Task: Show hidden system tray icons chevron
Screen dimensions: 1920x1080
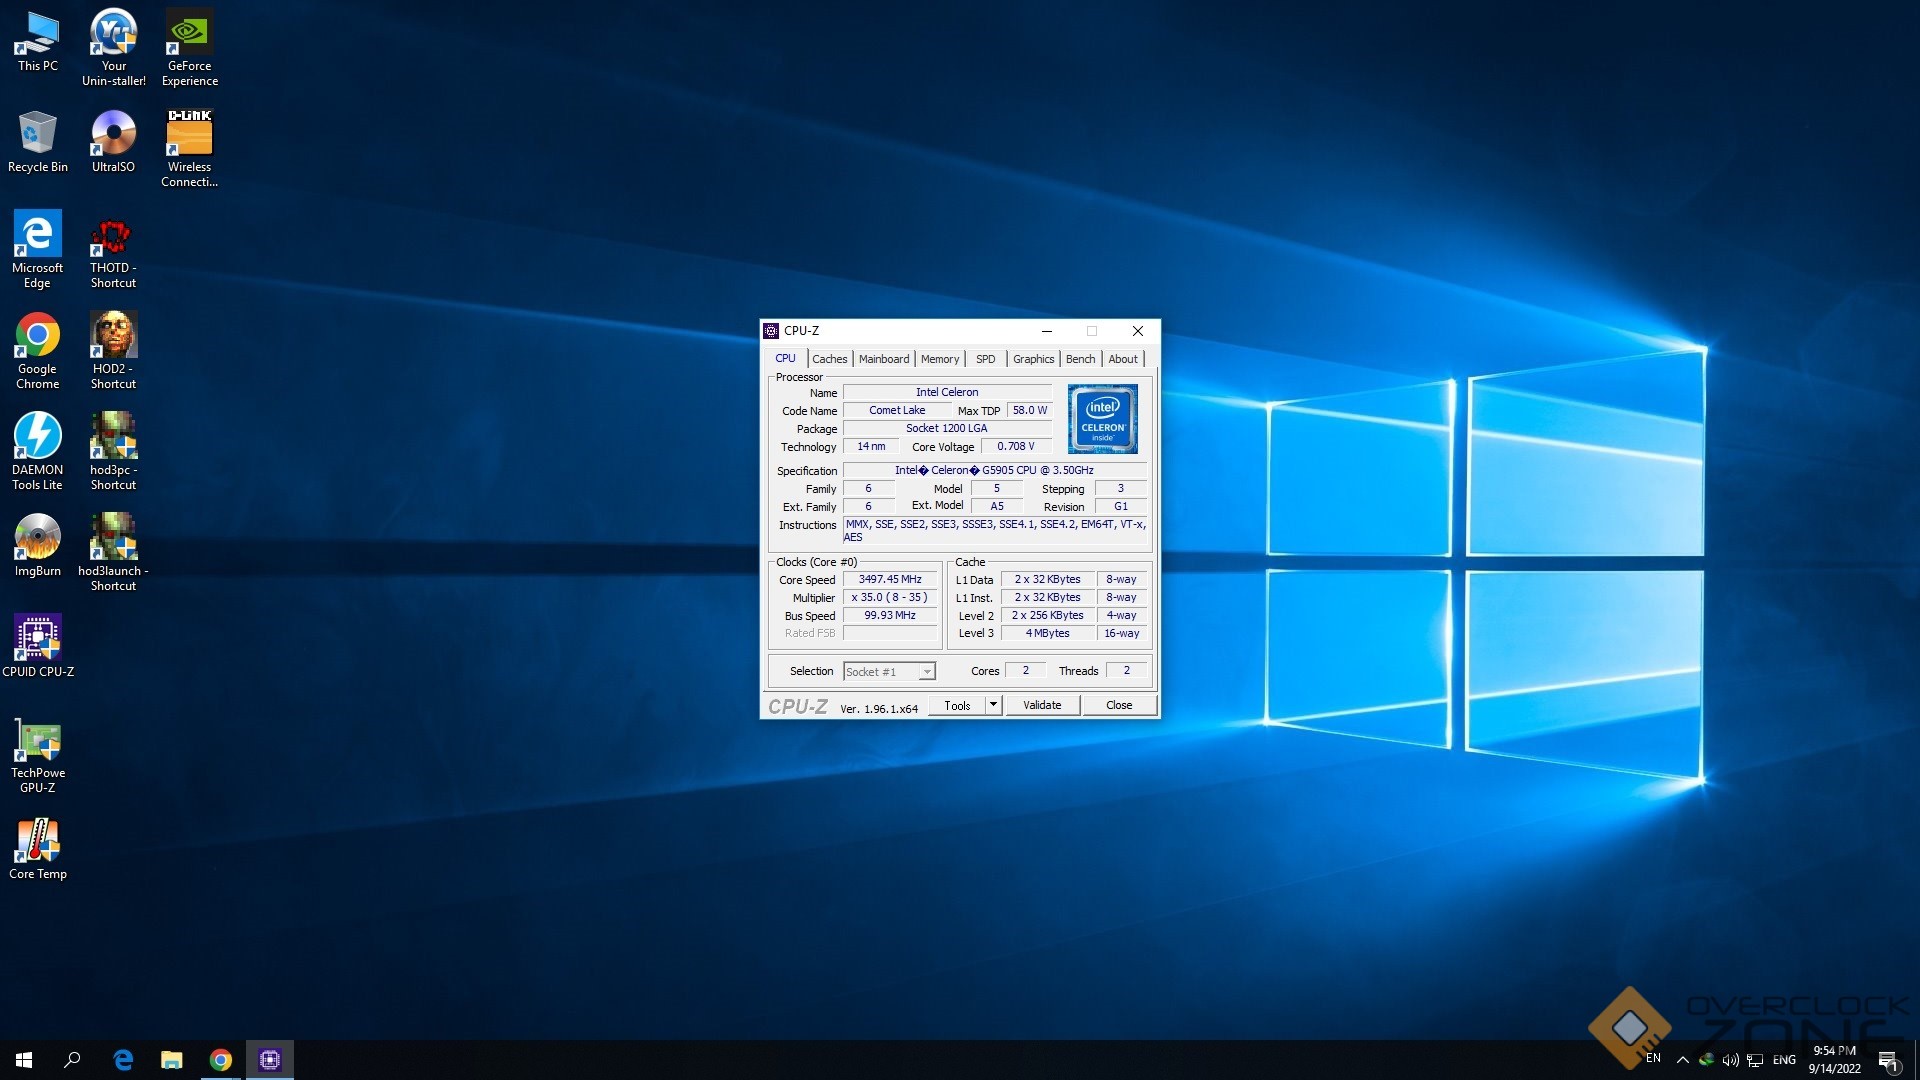Action: point(1683,1060)
